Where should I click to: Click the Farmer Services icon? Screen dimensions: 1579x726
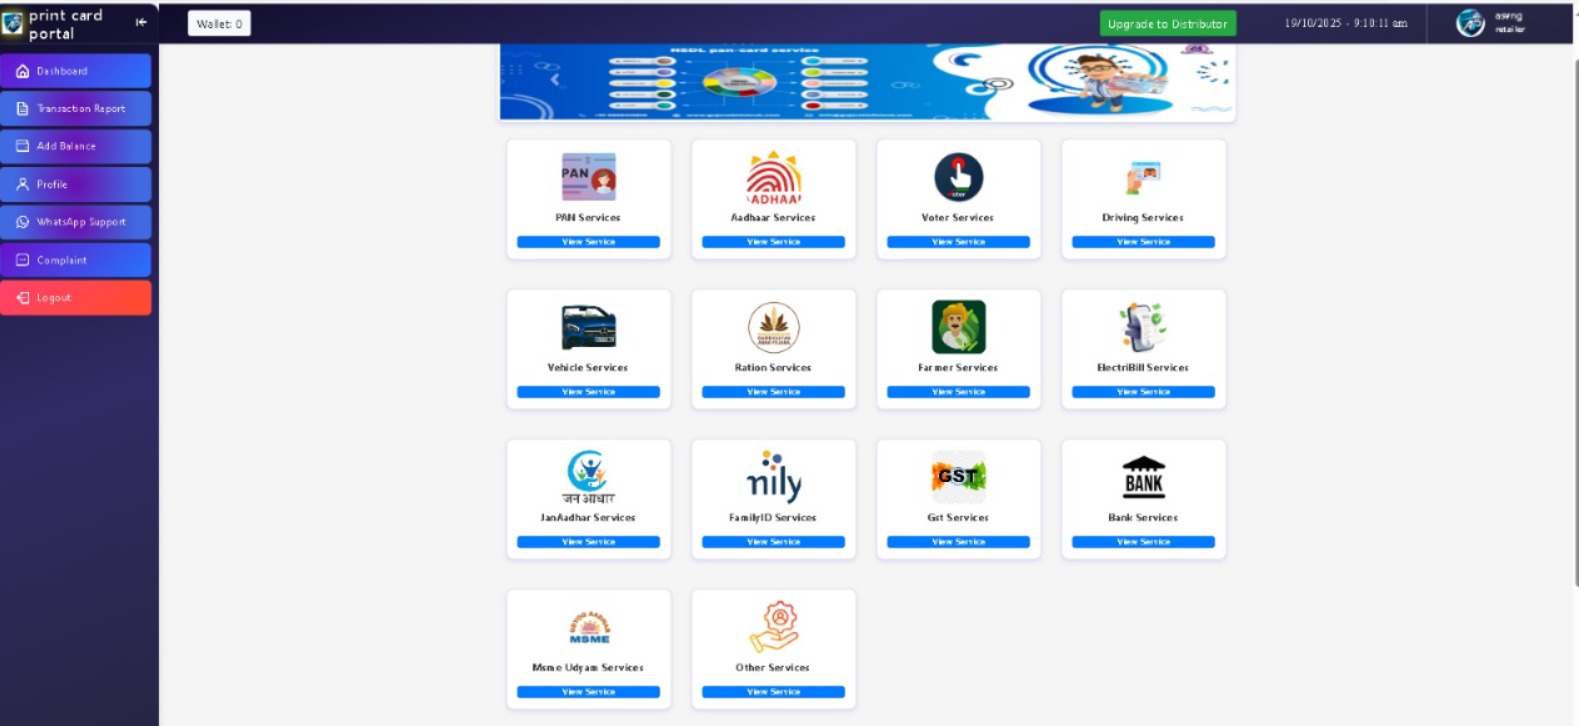958,327
